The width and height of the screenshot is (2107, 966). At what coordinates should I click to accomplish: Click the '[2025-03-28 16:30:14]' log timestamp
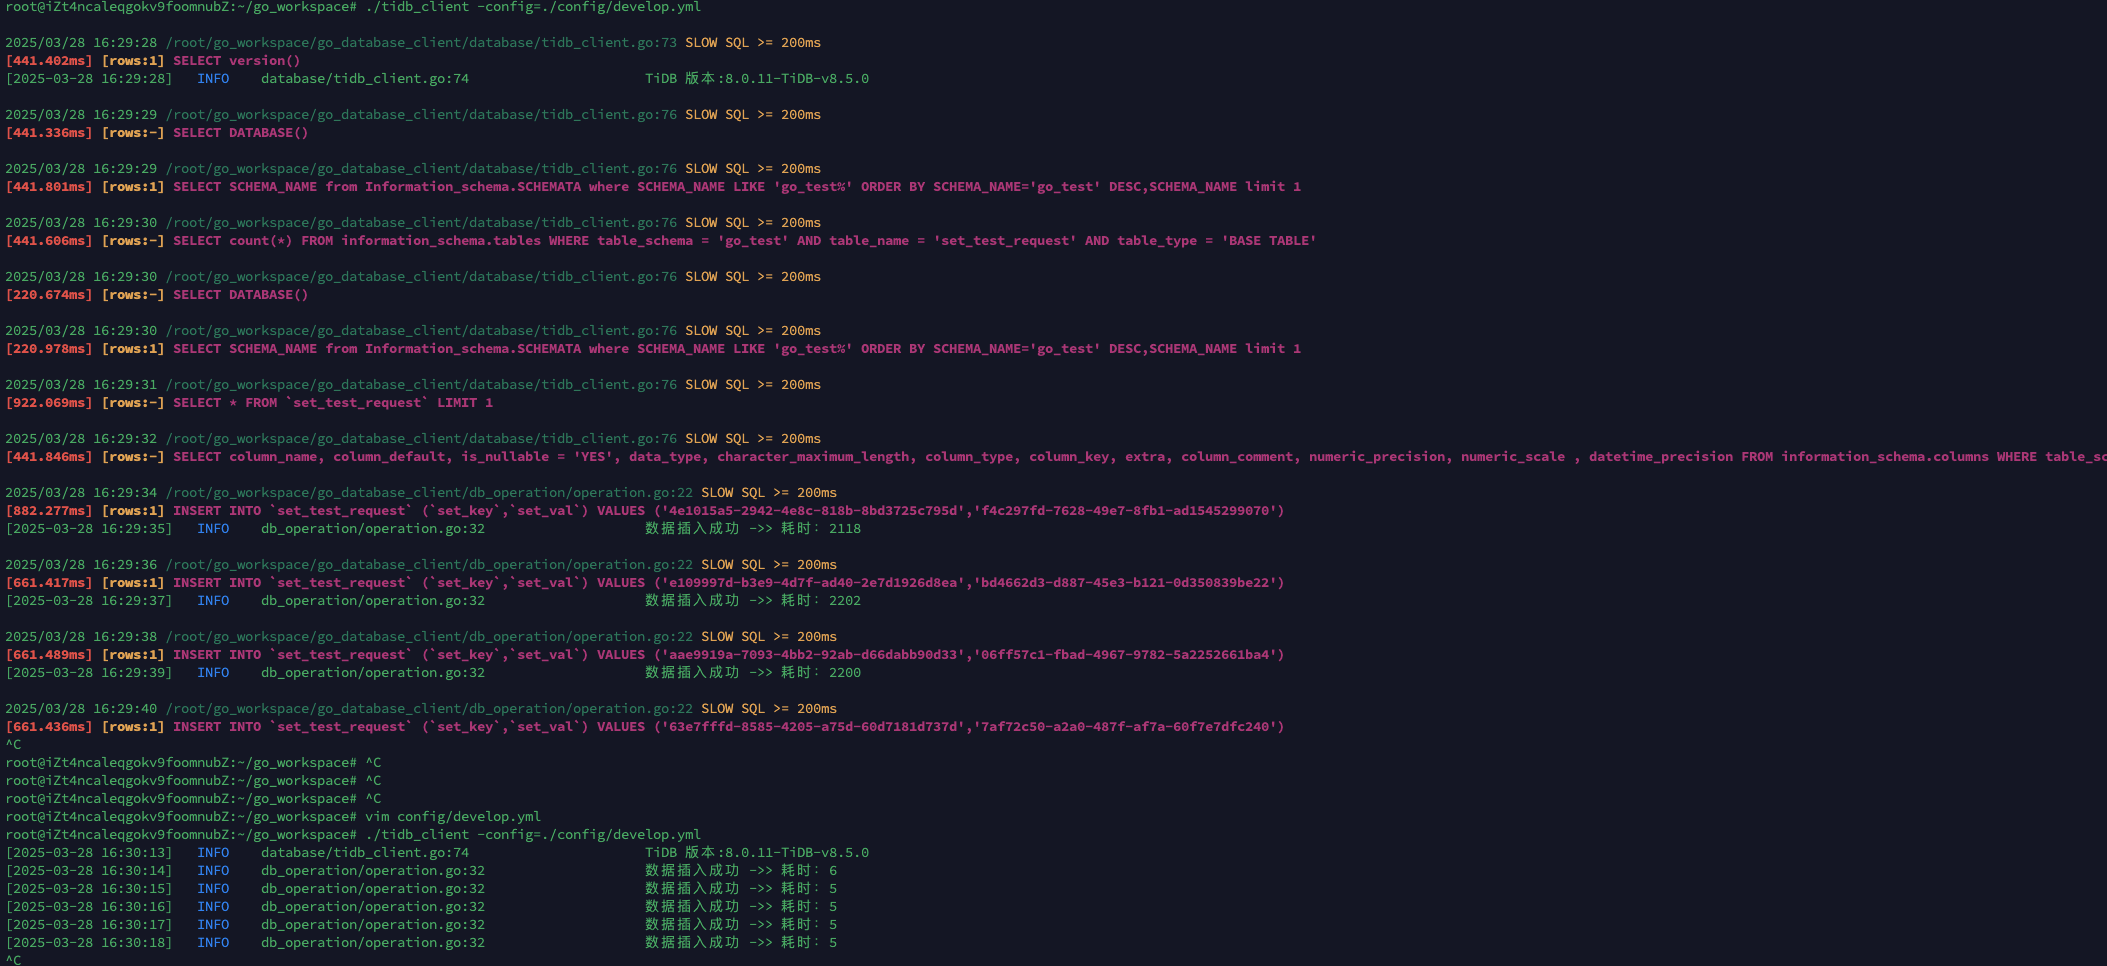pyautogui.click(x=89, y=871)
